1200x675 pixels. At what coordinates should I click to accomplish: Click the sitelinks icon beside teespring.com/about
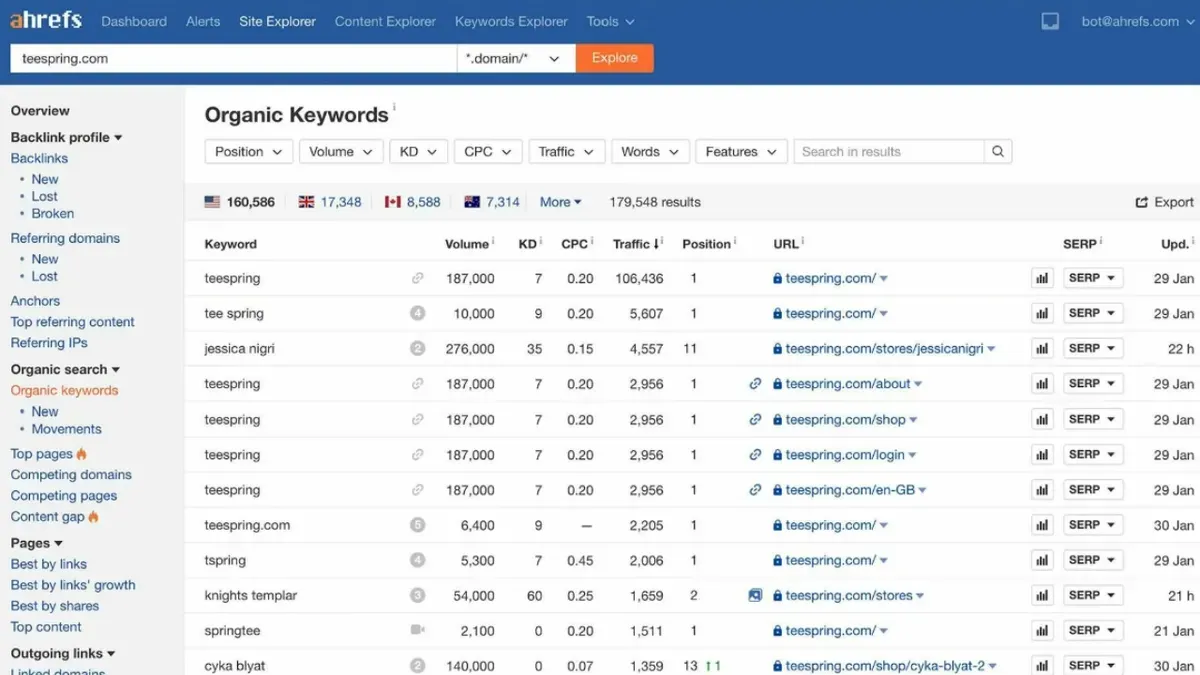click(756, 384)
